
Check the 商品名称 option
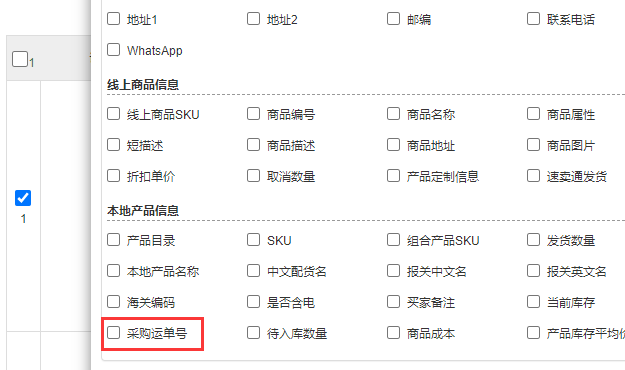click(393, 114)
